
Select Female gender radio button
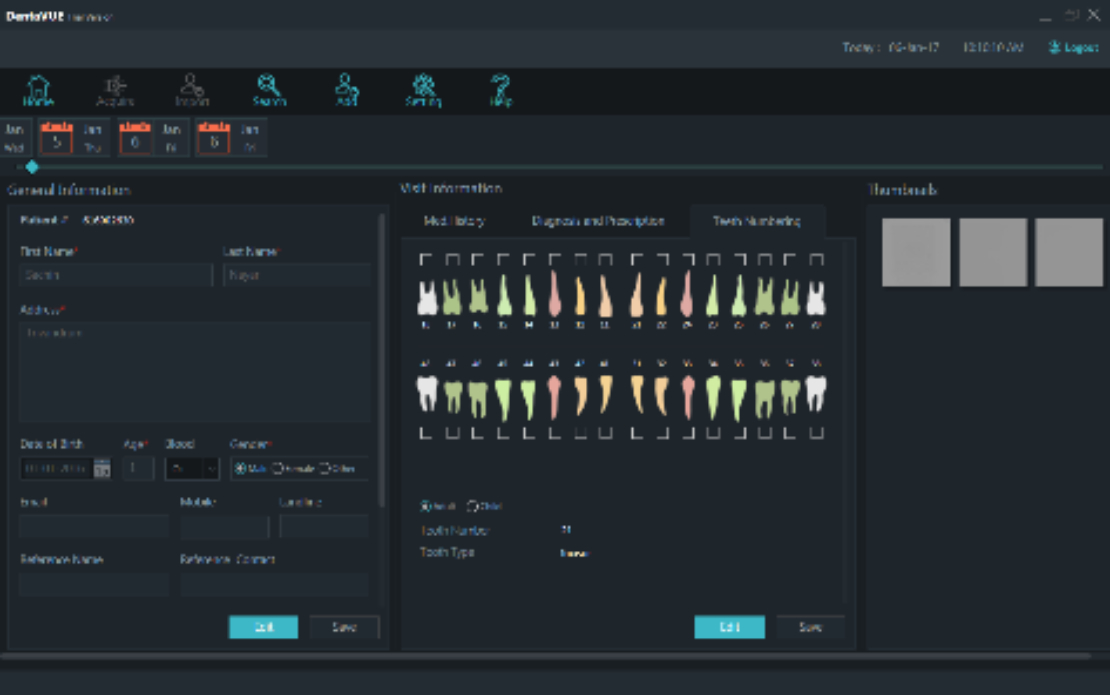[278, 469]
